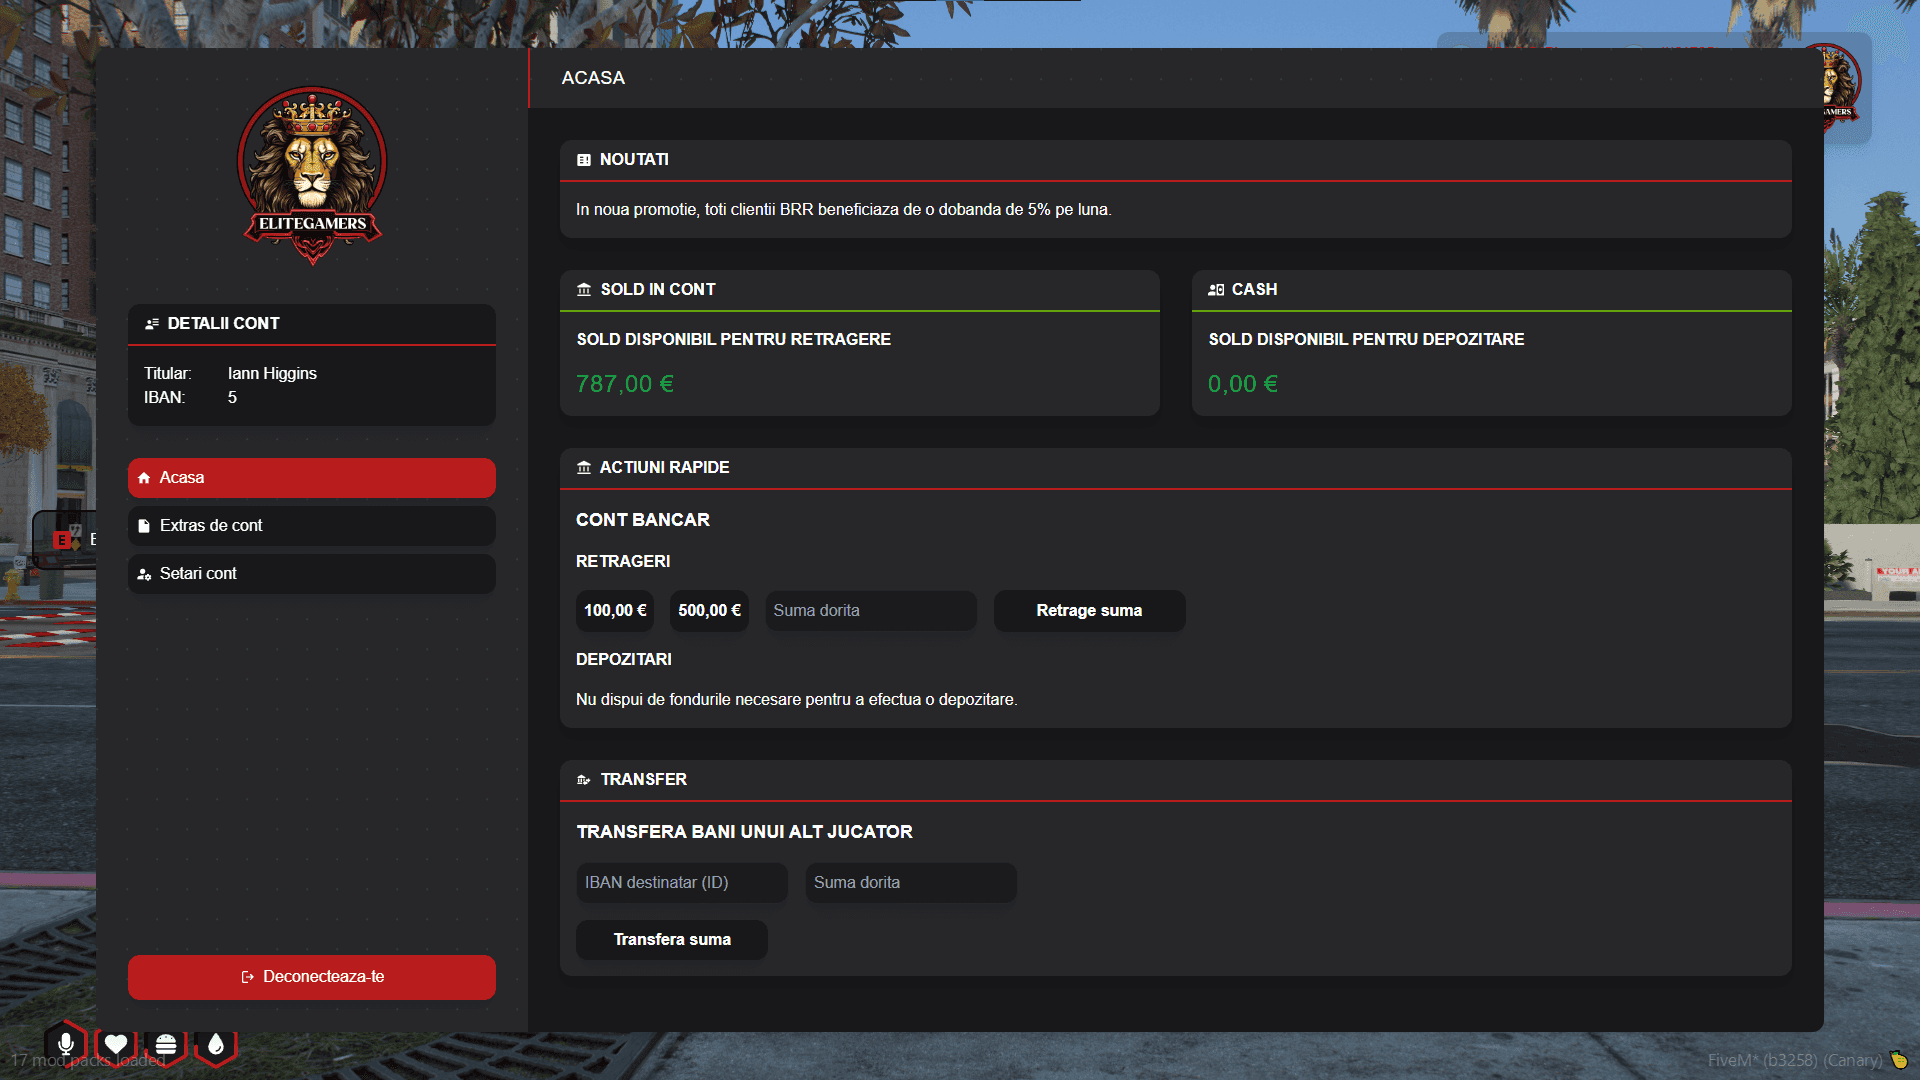Screen dimensions: 1920x1080
Task: Click the transfer icon beside TRANSFER header
Action: point(584,780)
